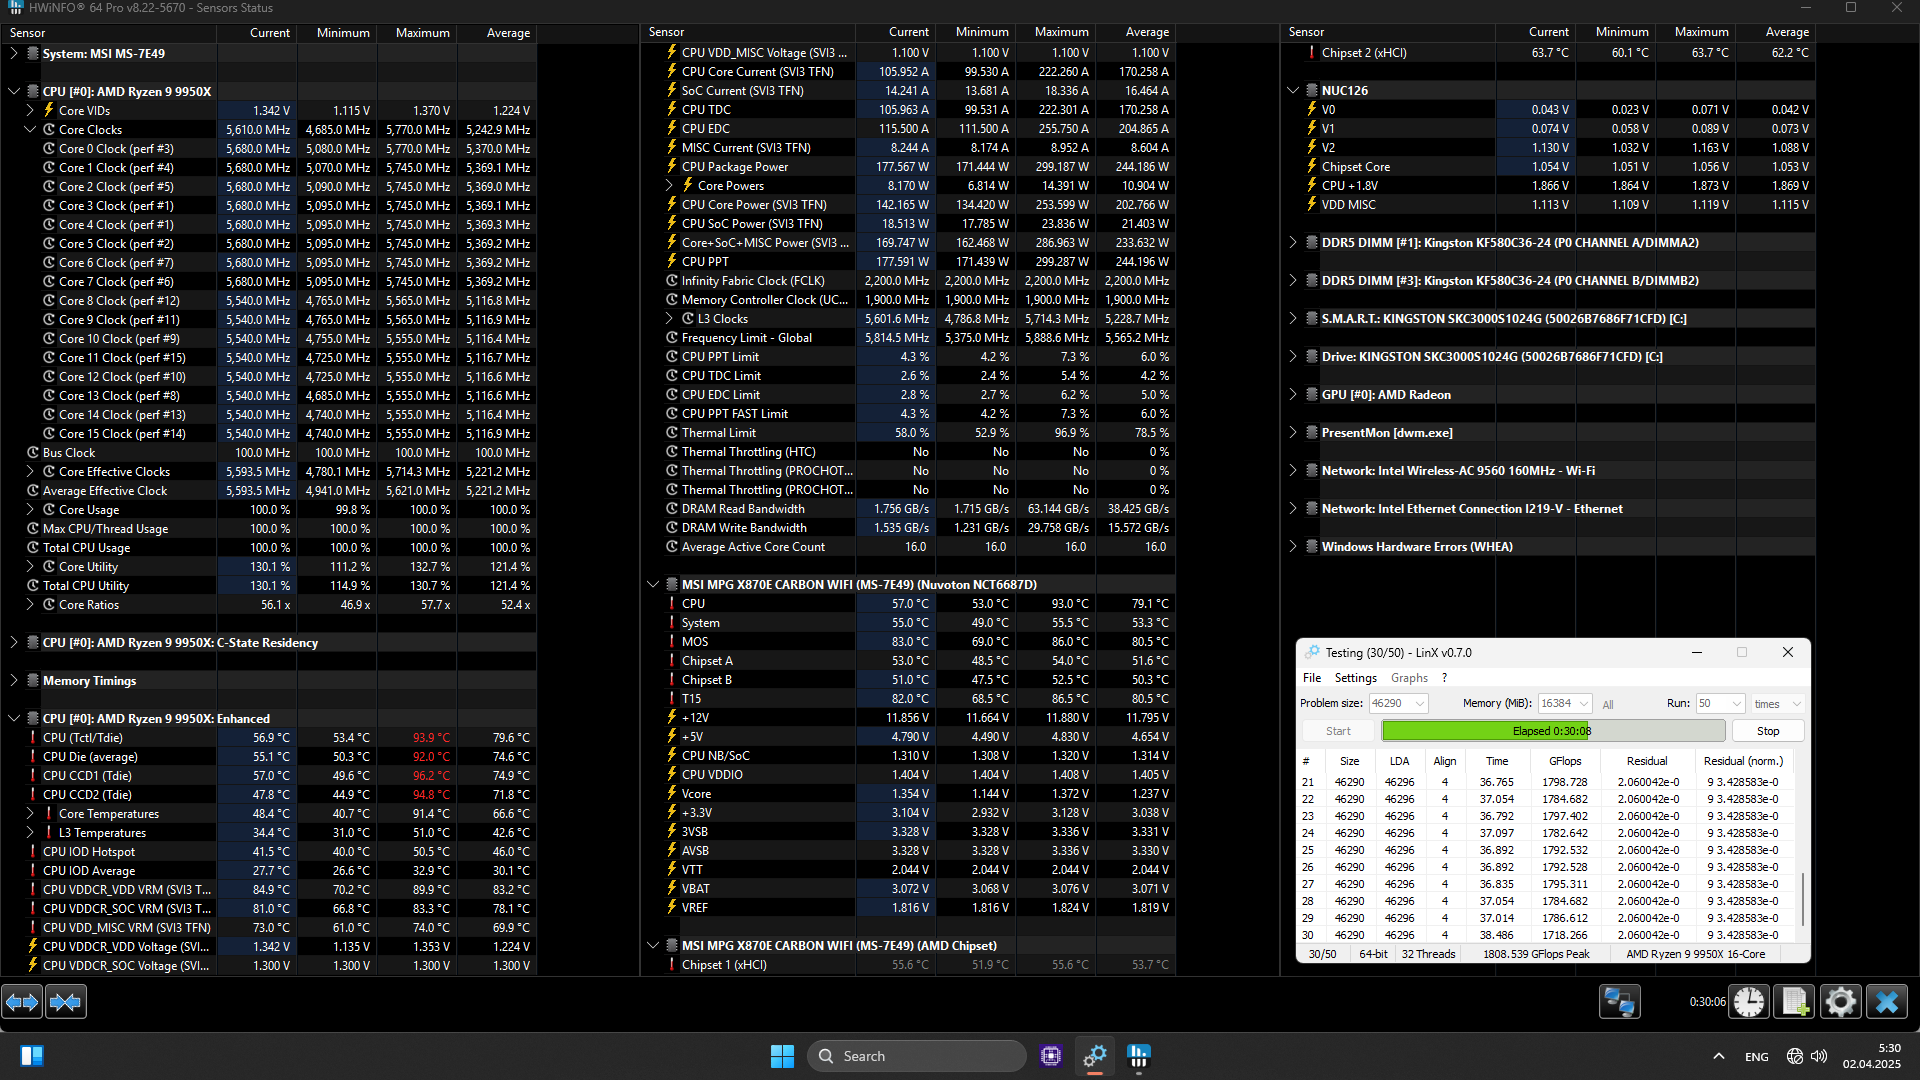The height and width of the screenshot is (1080, 1920).
Task: Click the LinX elapsed progress bar
Action: [x=1552, y=731]
